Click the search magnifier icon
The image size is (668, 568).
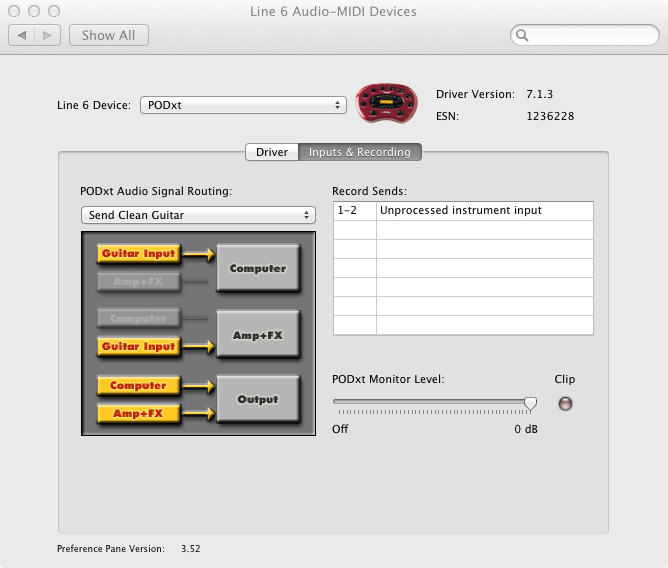pos(522,35)
